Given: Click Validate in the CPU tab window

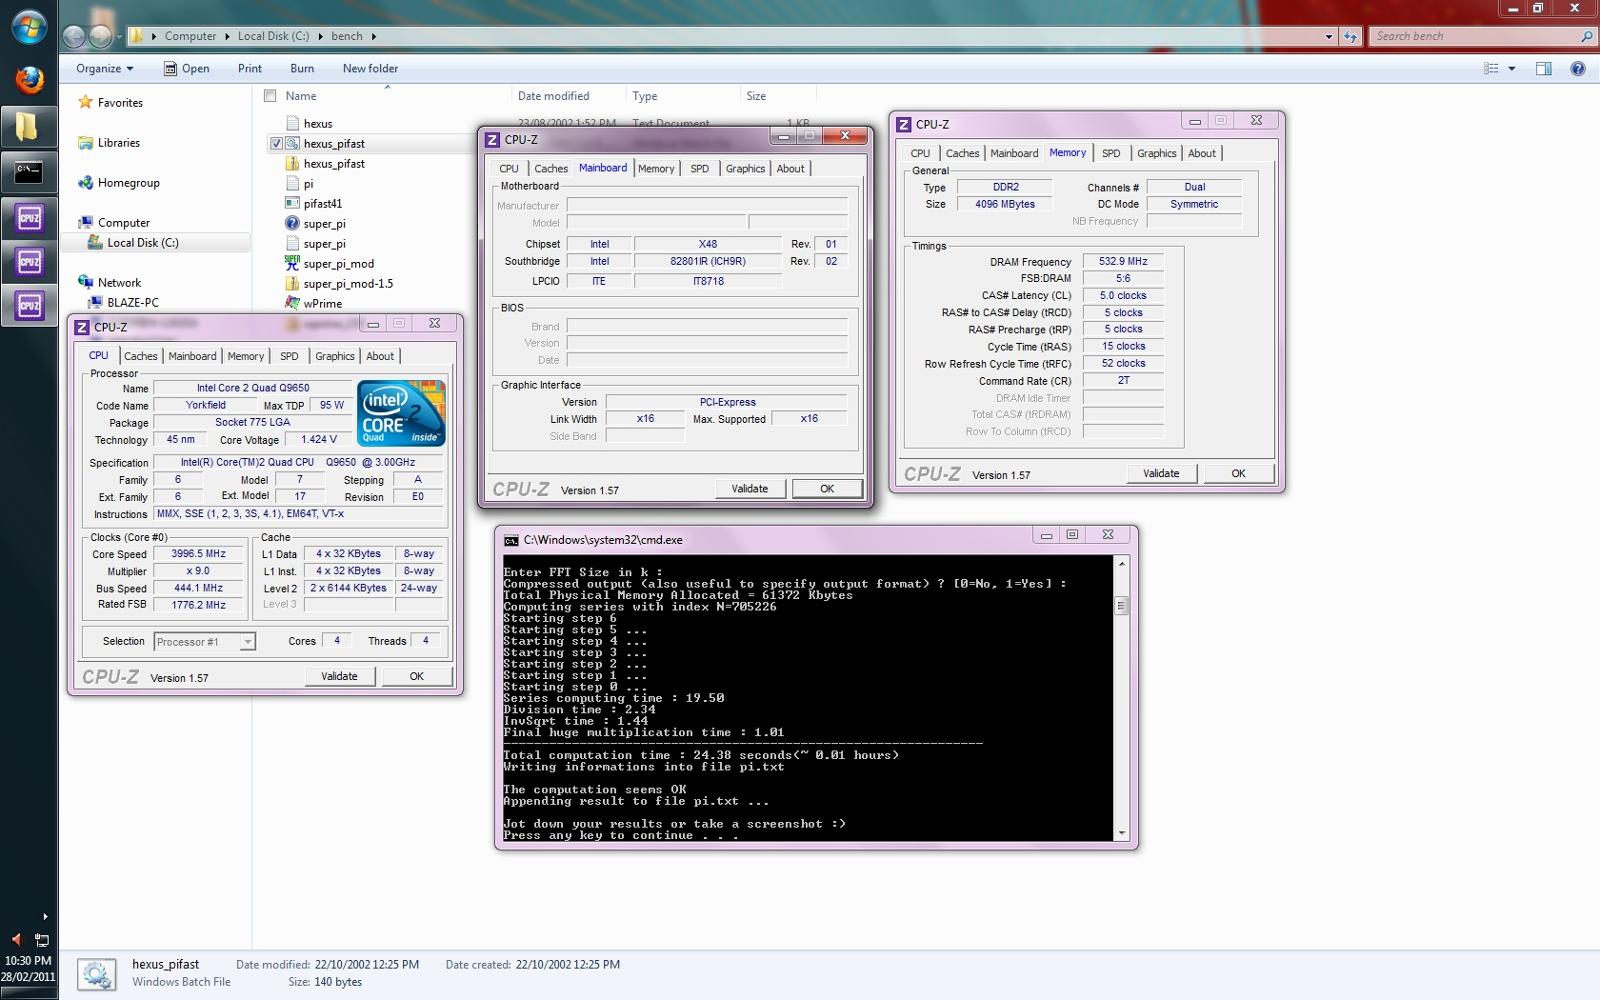Looking at the screenshot, I should pyautogui.click(x=339, y=676).
